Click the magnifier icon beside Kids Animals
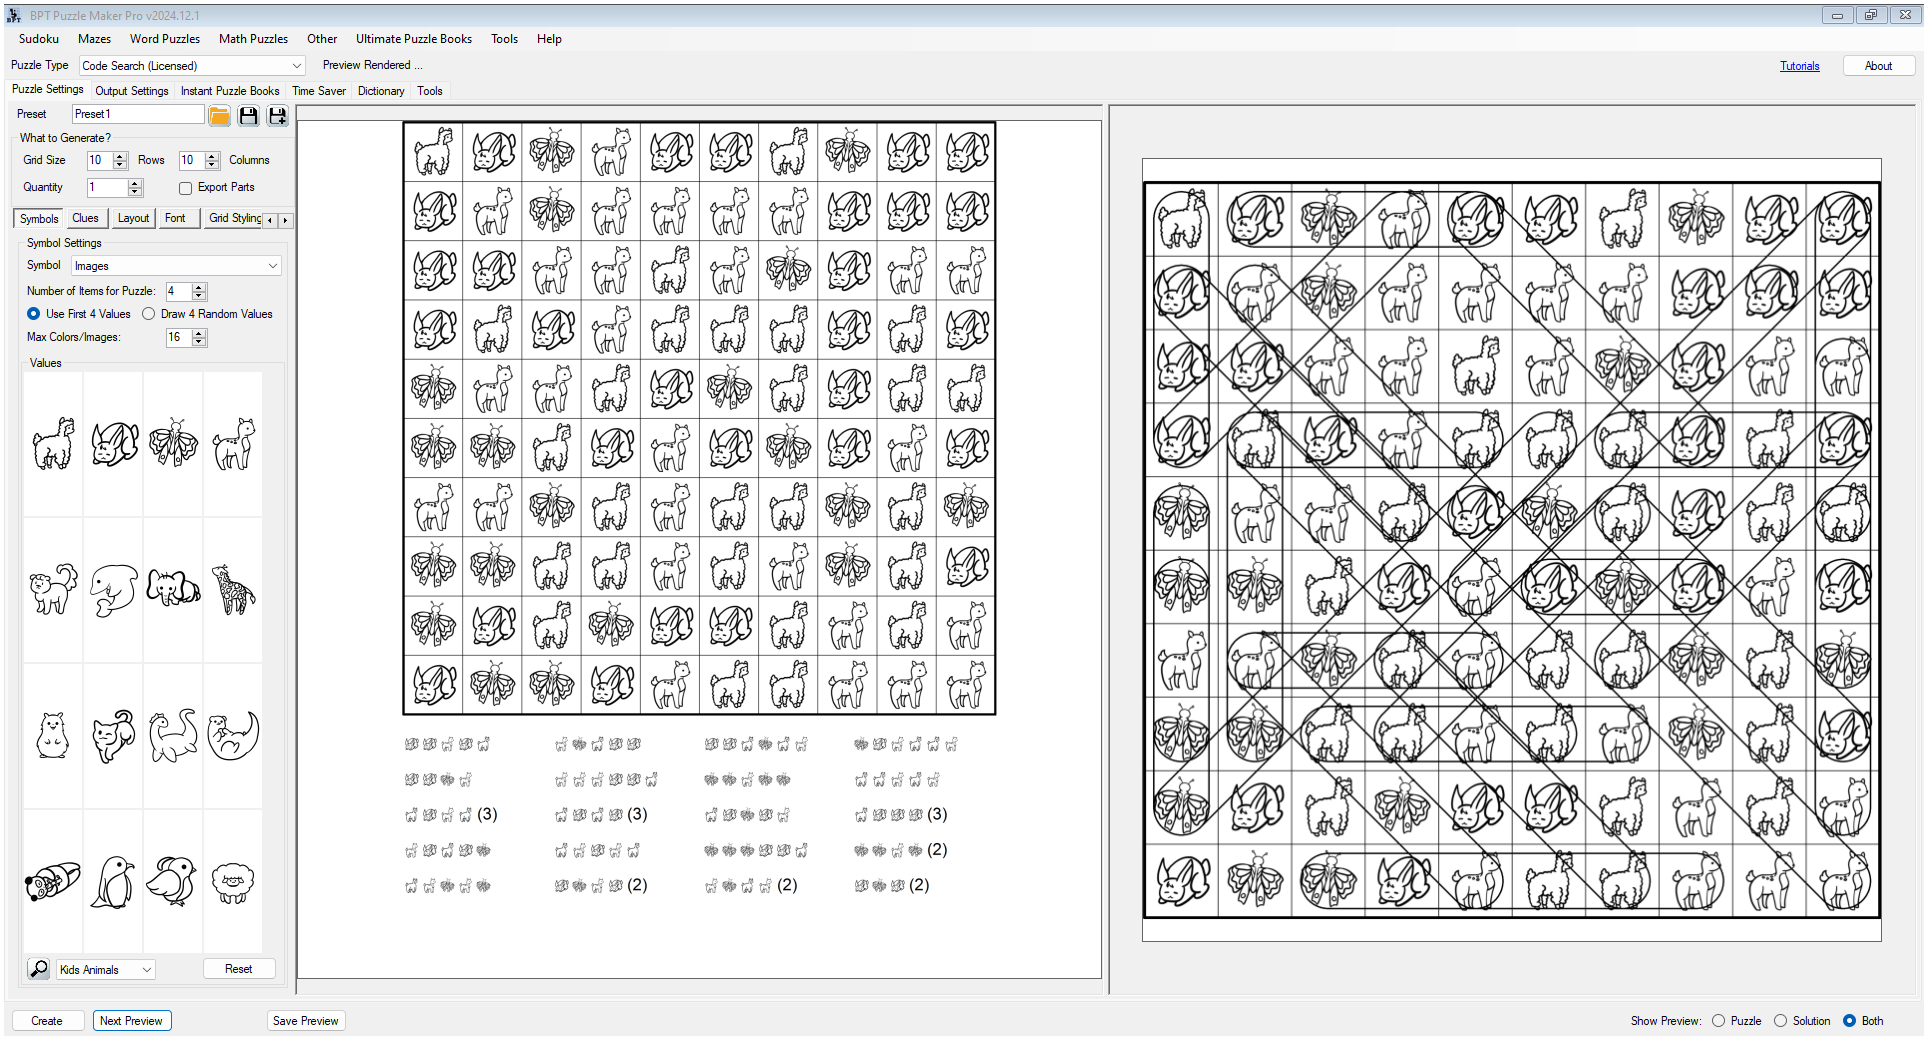 (39, 969)
